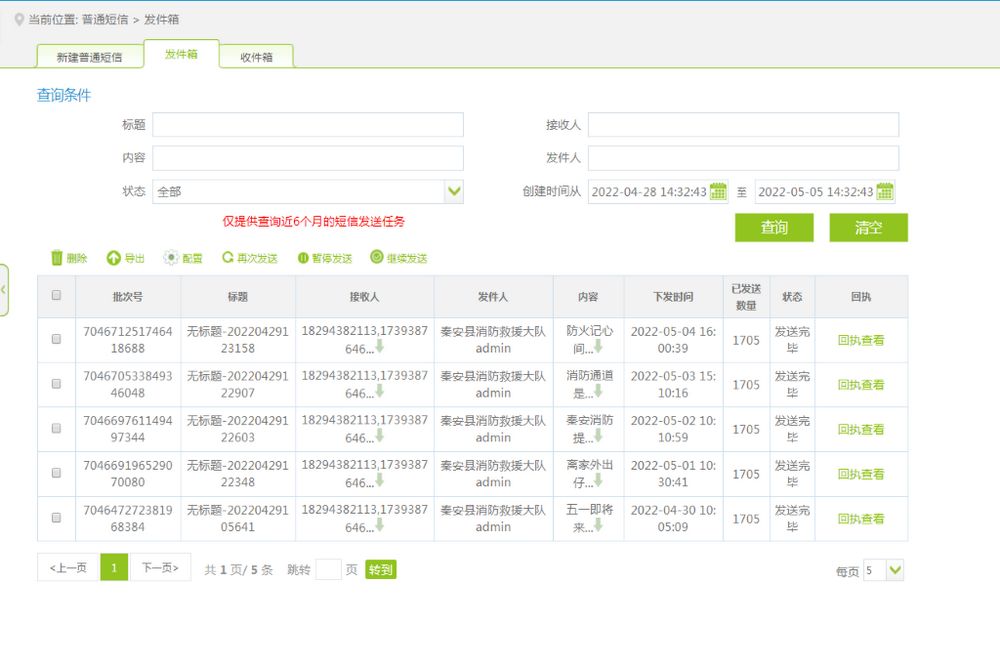Select the row titled 无标题-20220429105641

coord(56,518)
